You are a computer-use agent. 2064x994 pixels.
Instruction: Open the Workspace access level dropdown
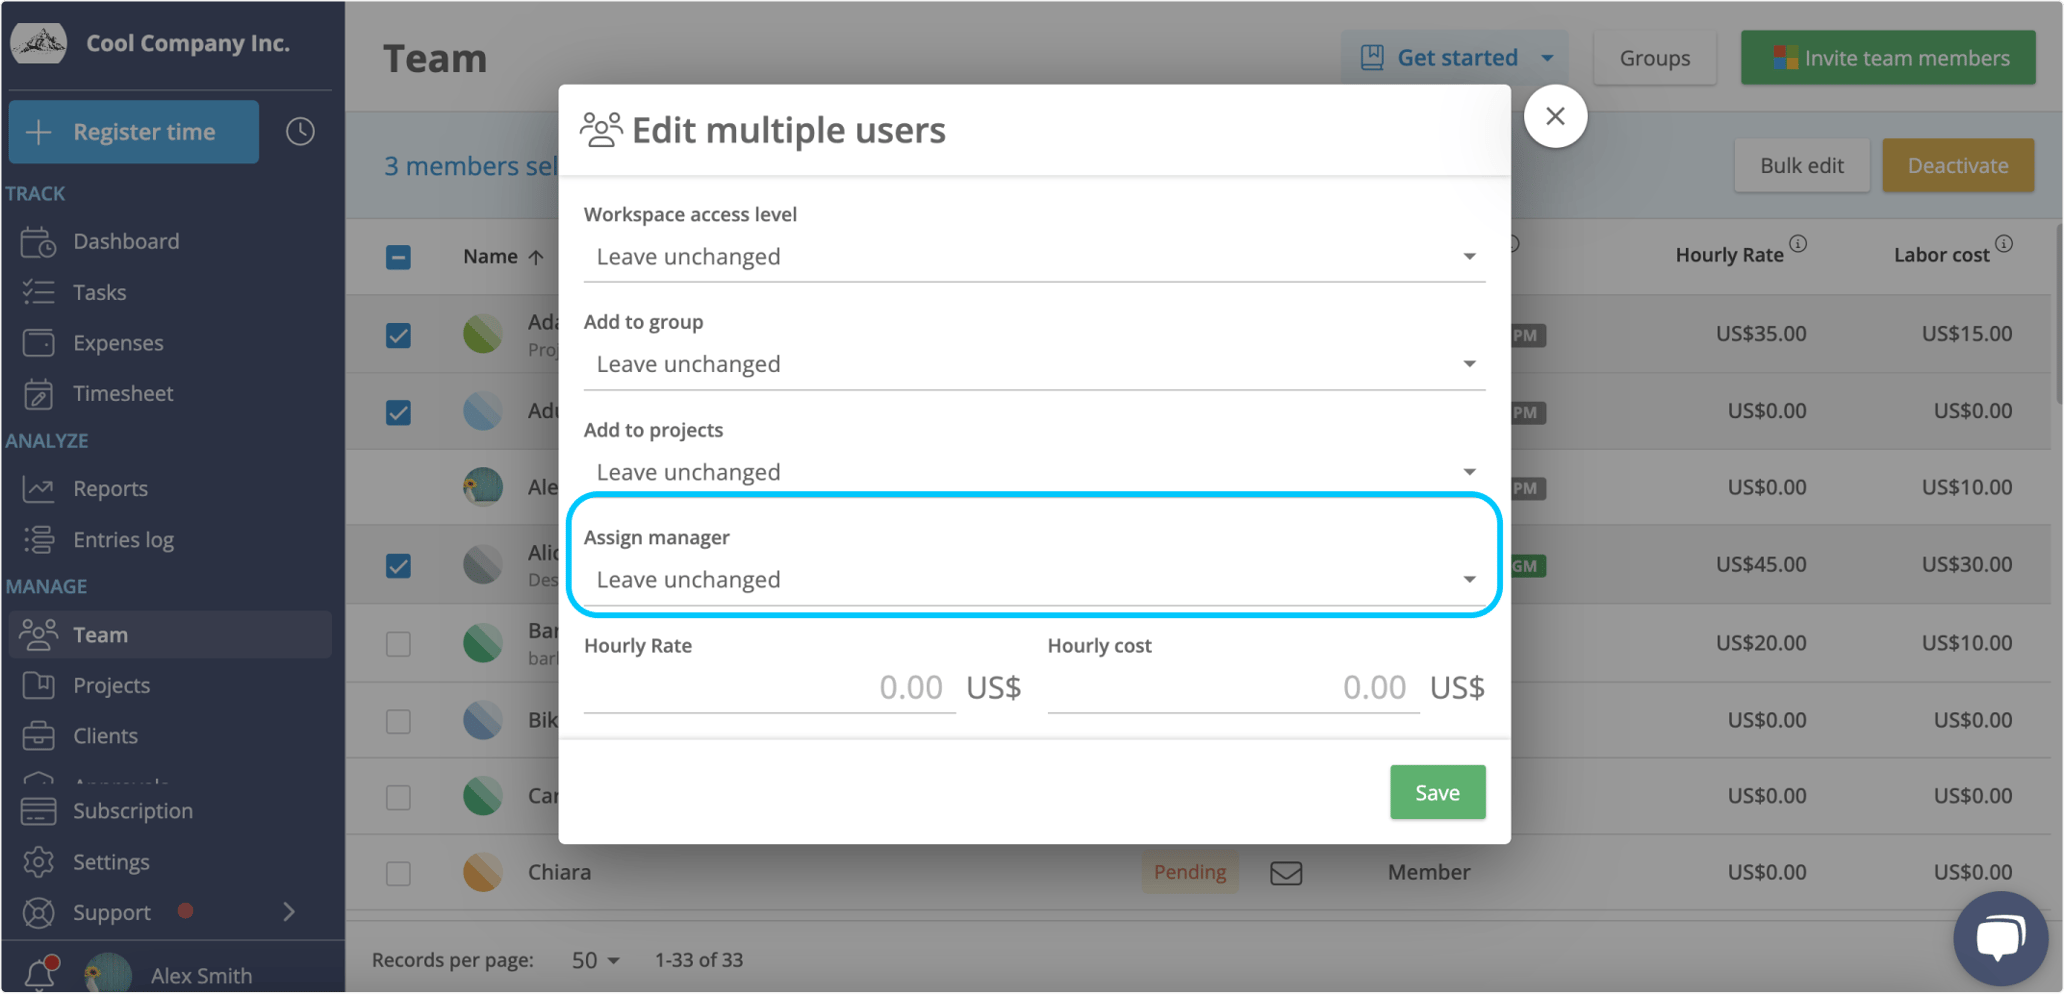(1034, 257)
